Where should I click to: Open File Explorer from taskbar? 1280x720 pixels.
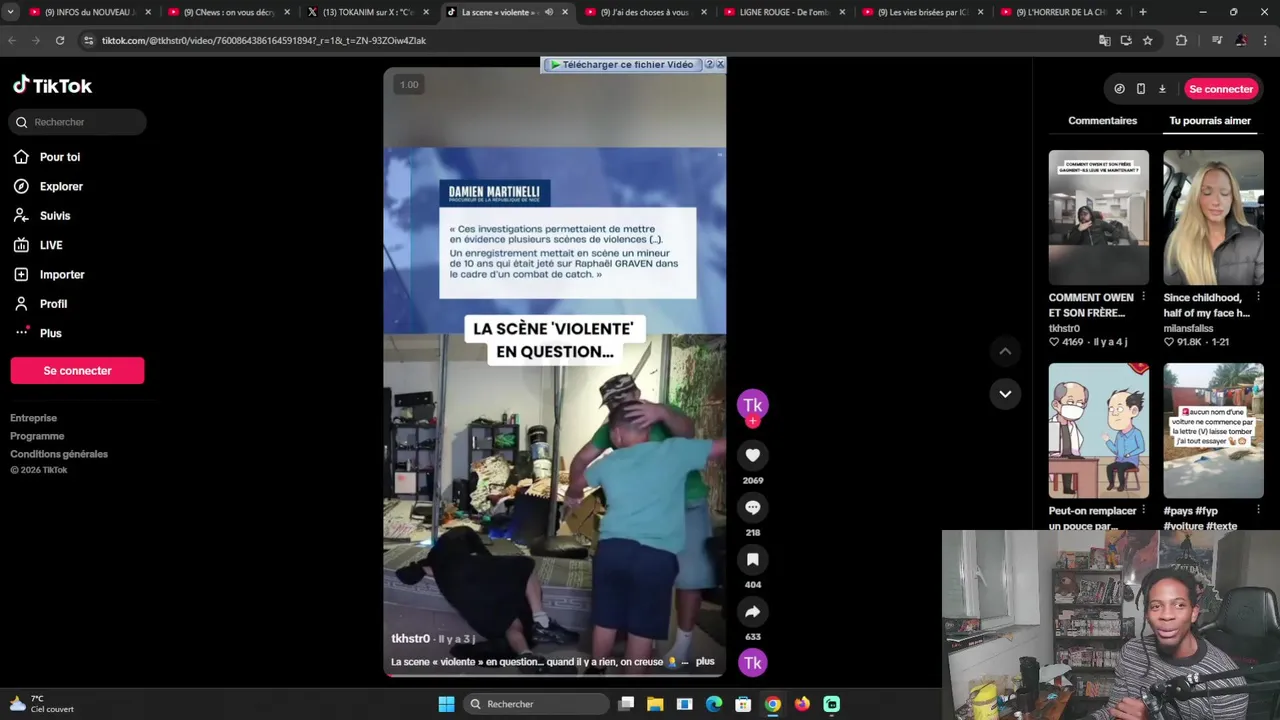(x=655, y=704)
